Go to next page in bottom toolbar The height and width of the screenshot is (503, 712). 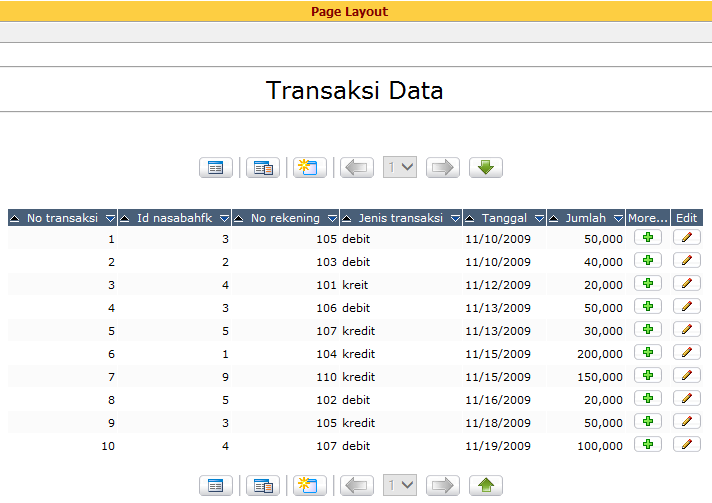(443, 485)
